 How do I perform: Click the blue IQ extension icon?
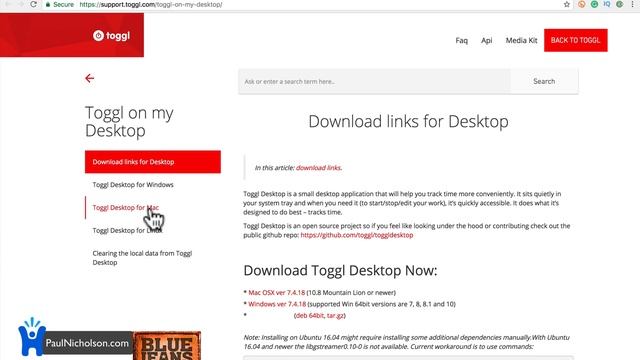point(607,4)
